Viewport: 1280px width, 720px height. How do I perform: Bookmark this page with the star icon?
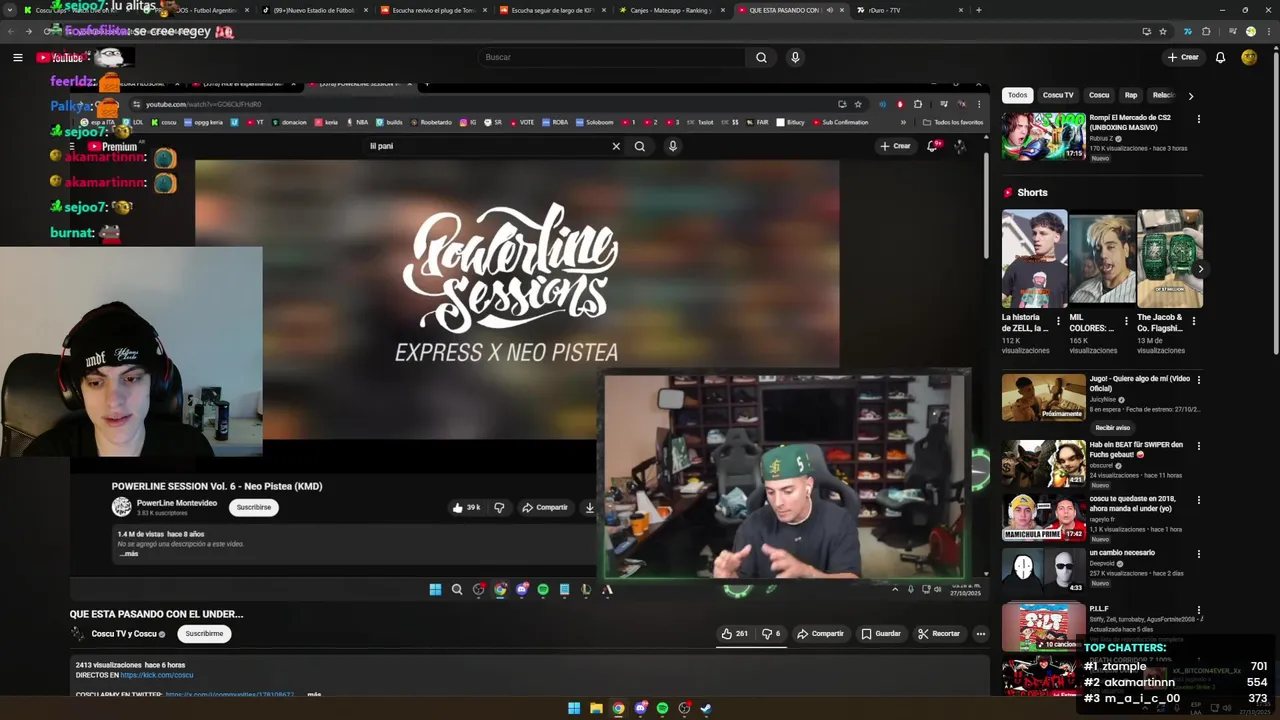click(x=1163, y=31)
